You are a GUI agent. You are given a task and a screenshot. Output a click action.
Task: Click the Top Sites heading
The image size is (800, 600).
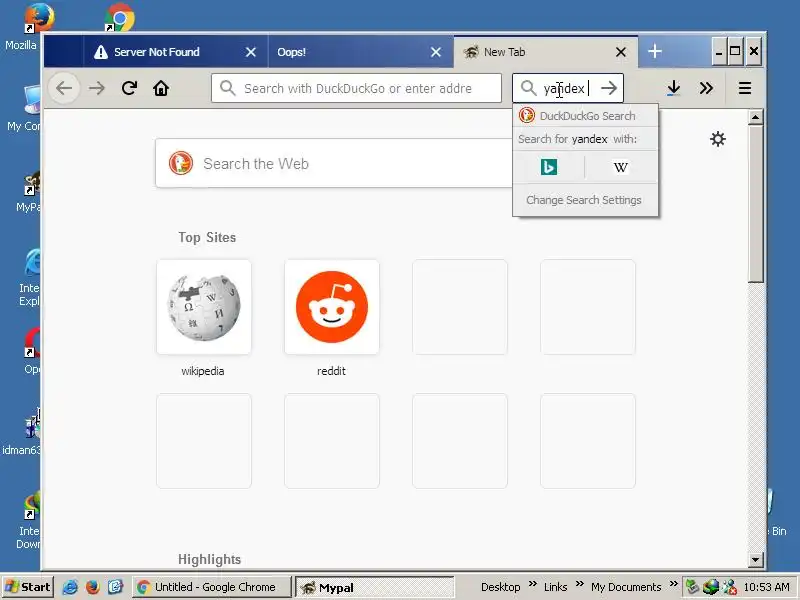(207, 237)
